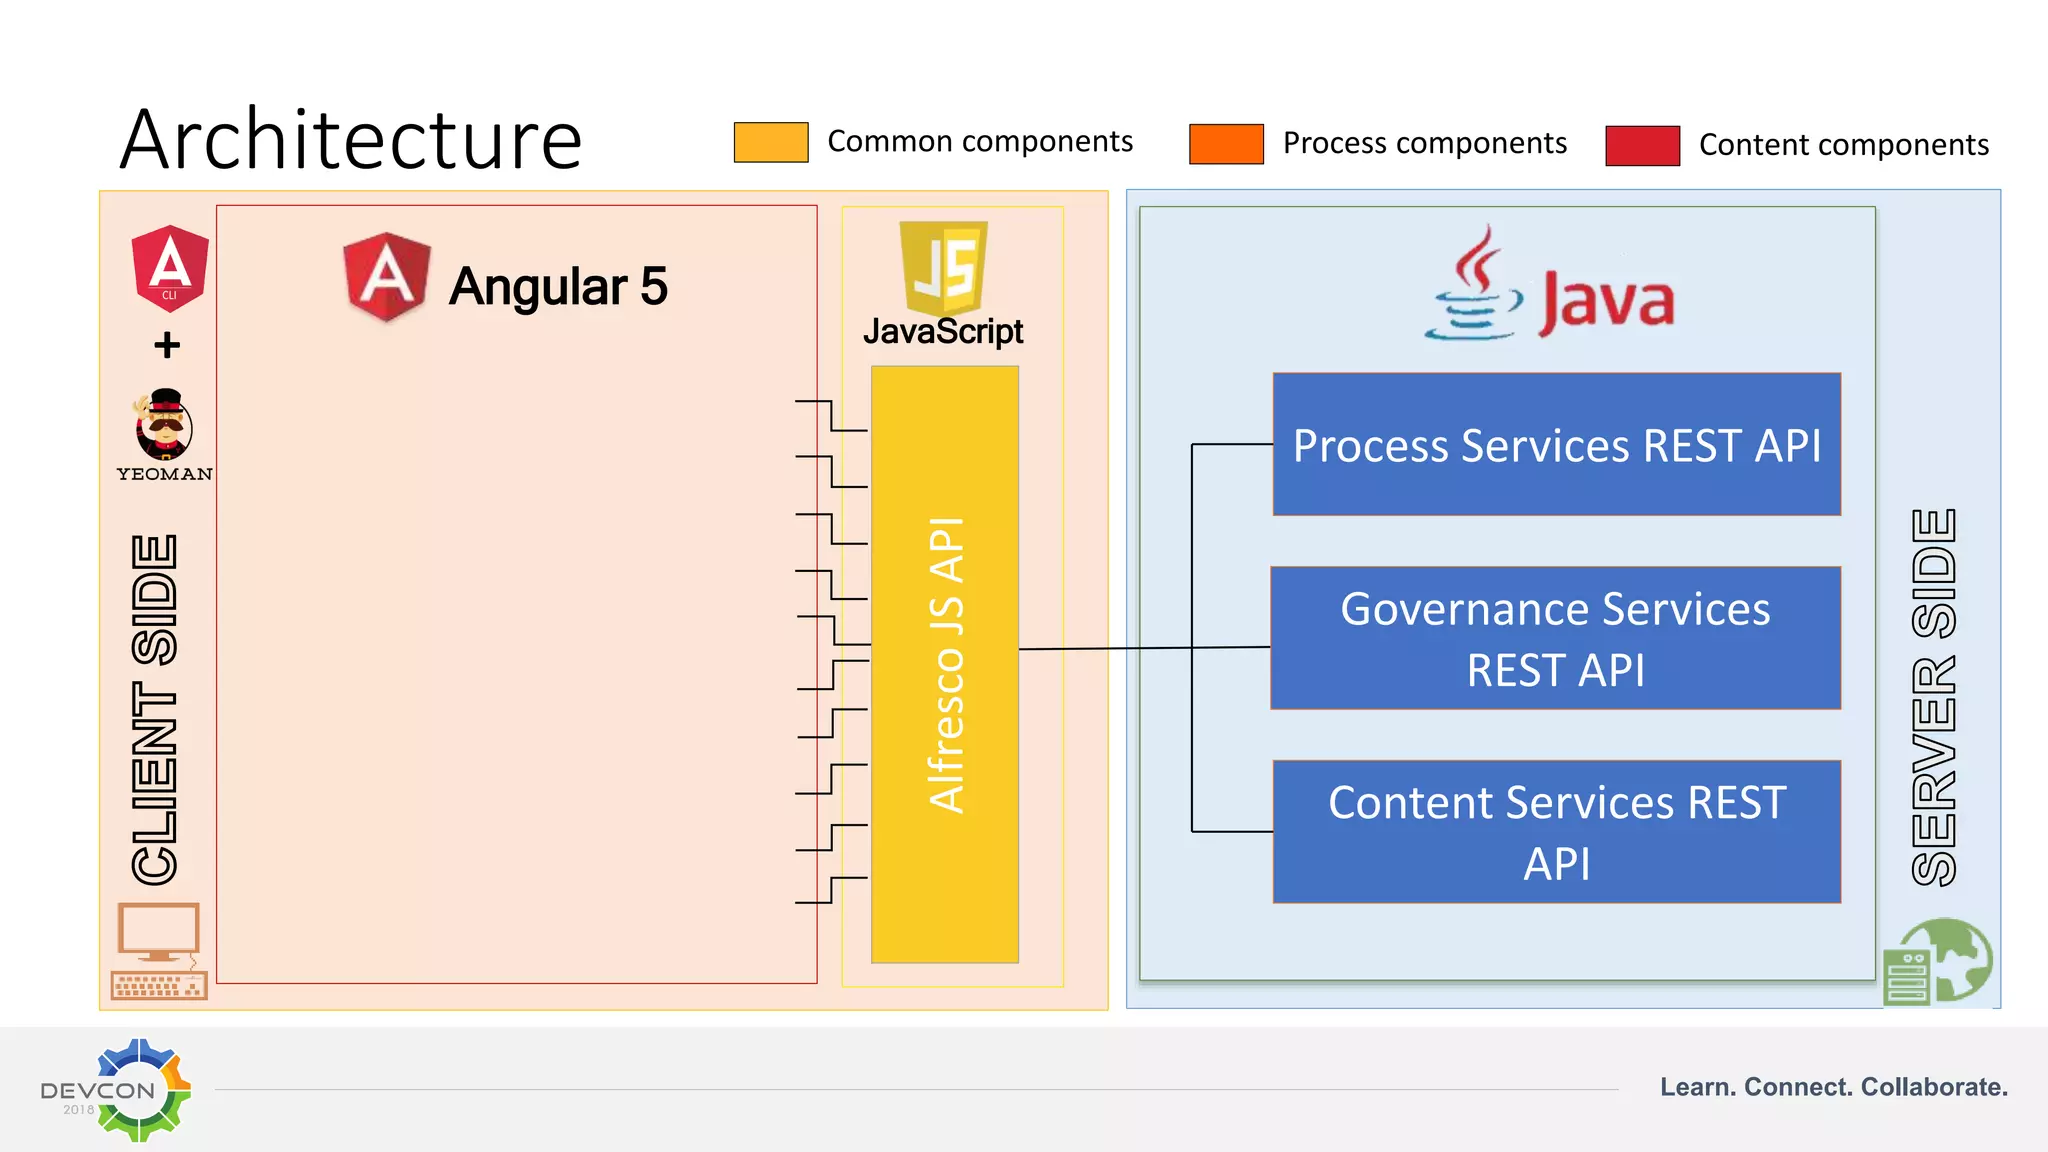Click the Angular 5 shield logo
The image size is (2048, 1152).
(387, 277)
